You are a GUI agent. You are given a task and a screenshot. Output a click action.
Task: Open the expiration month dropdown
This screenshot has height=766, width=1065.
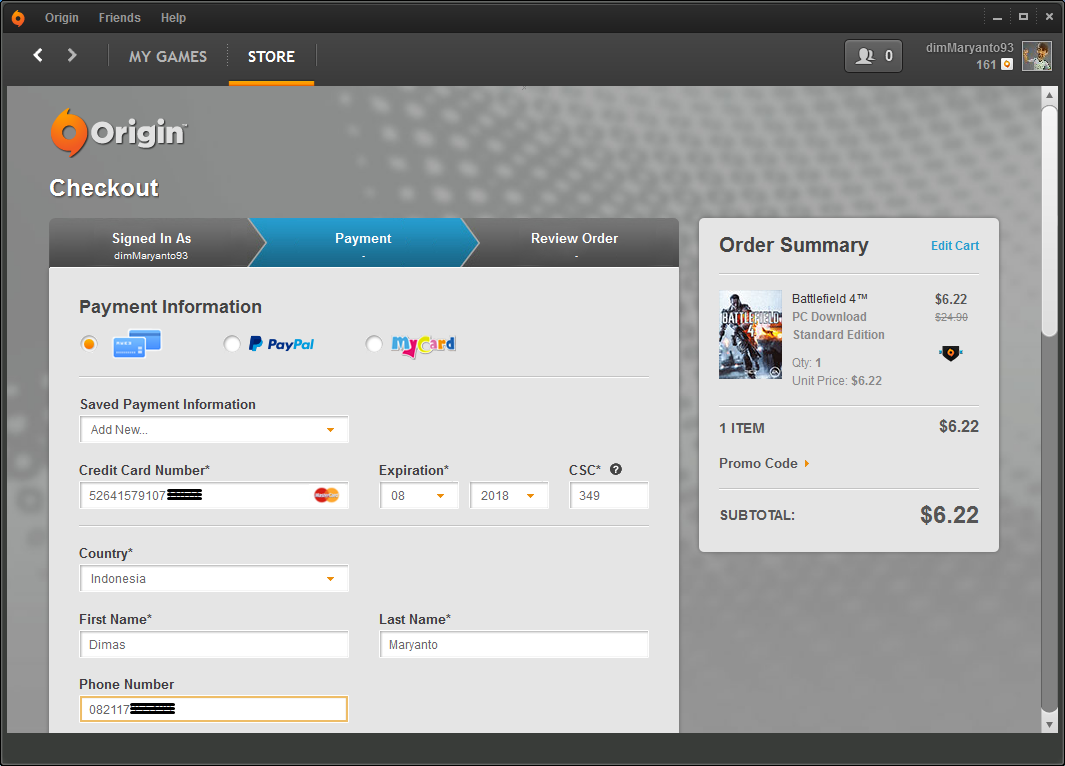pyautogui.click(x=419, y=496)
